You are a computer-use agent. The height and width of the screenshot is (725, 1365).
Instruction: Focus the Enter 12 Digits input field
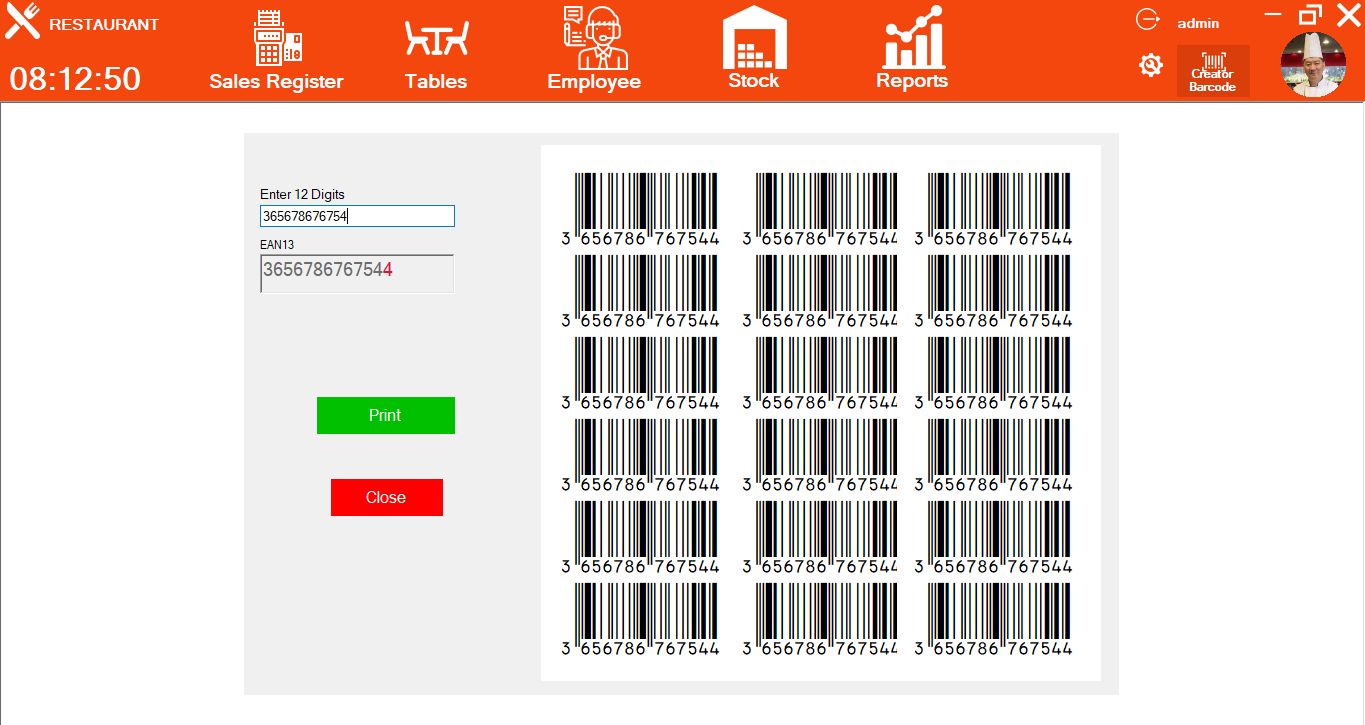(357, 216)
